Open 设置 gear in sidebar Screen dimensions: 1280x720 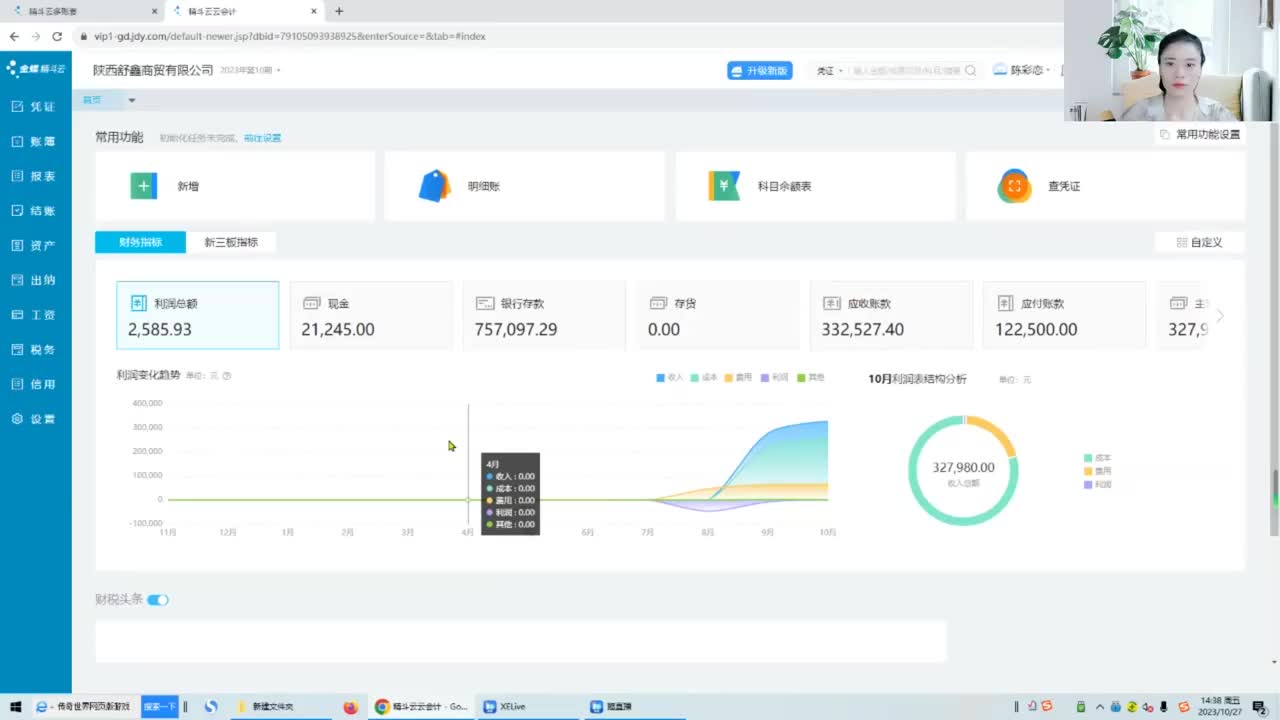tap(34, 419)
